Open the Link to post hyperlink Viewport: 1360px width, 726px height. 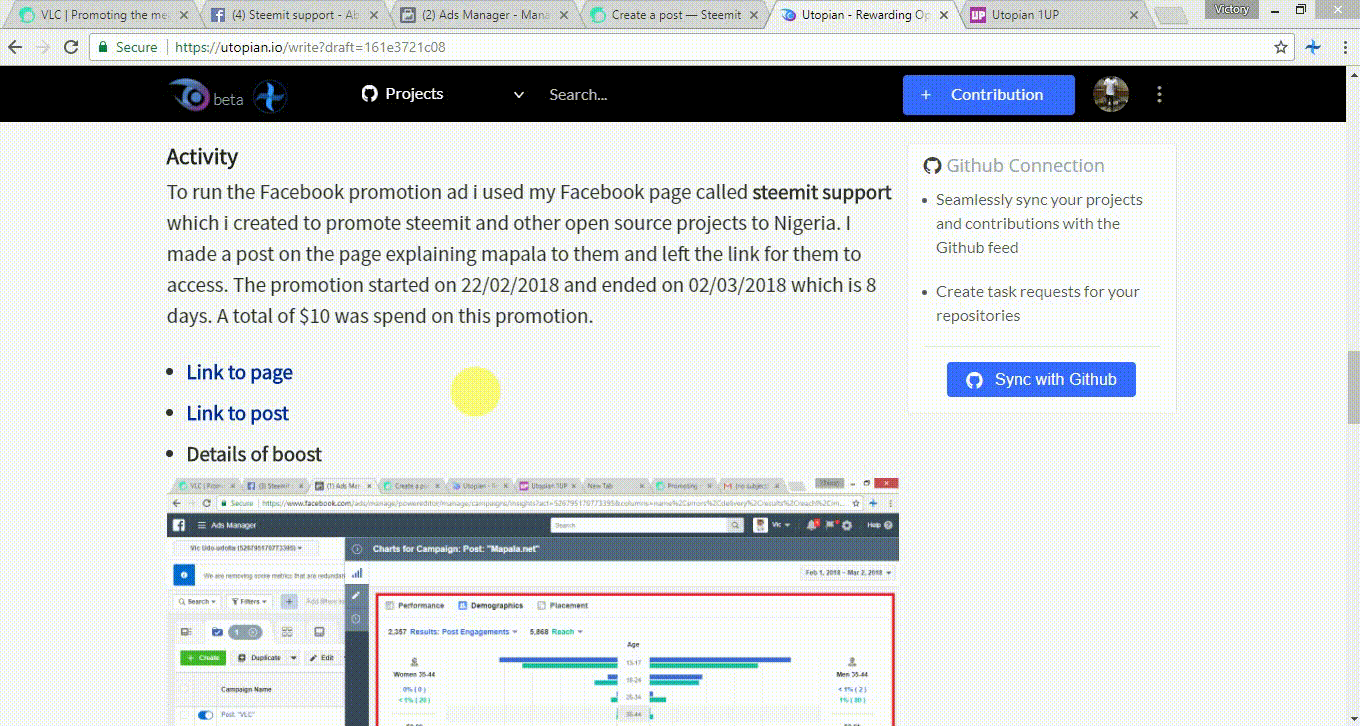tap(237, 413)
